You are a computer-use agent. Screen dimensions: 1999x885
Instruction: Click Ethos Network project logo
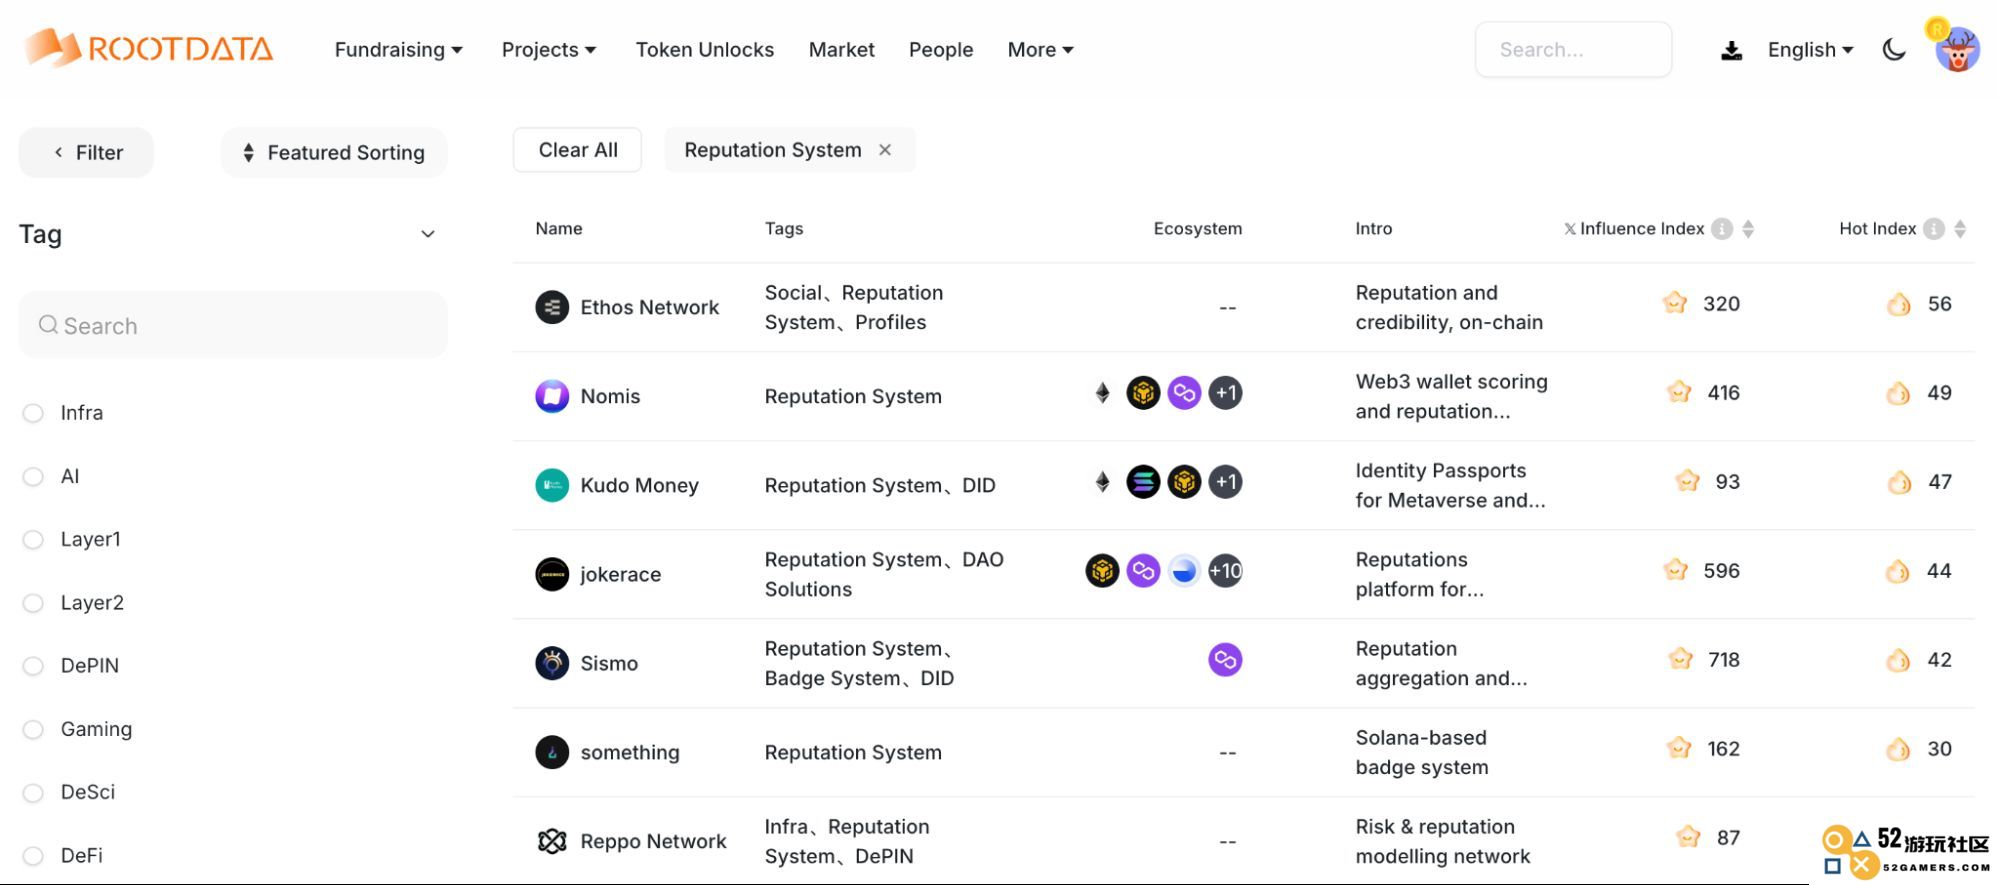(552, 307)
